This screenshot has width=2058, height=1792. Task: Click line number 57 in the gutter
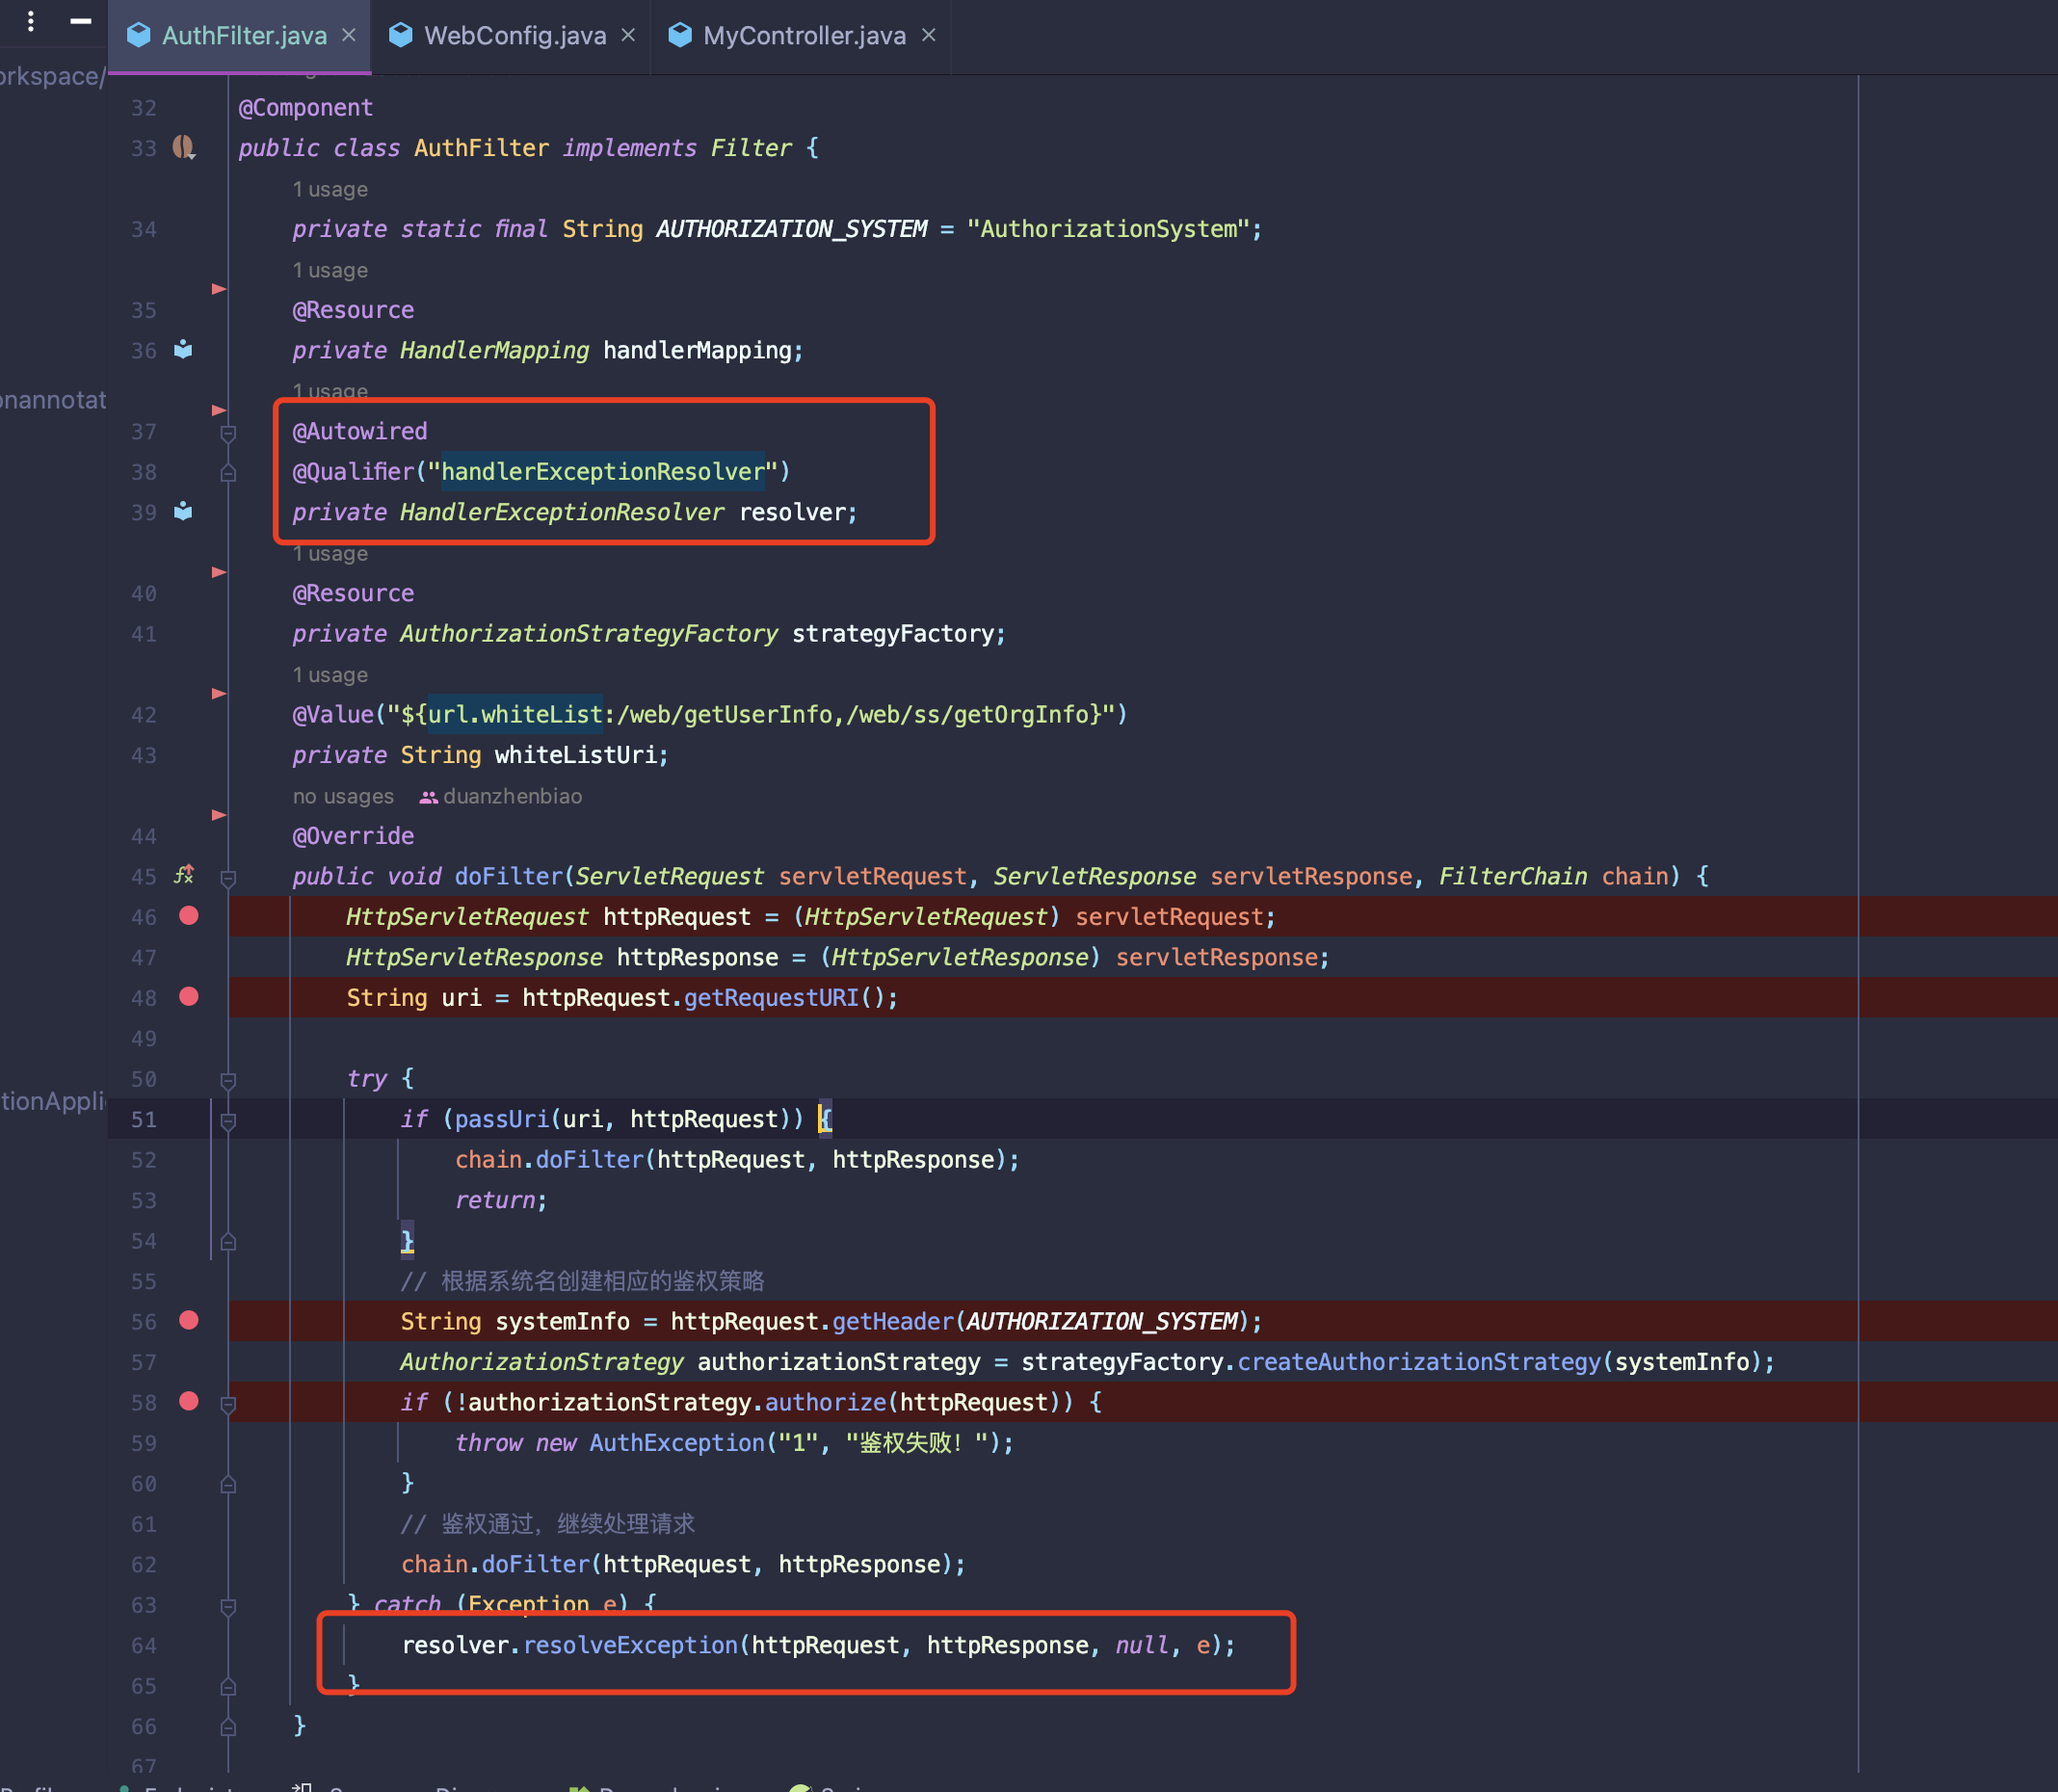point(144,1363)
